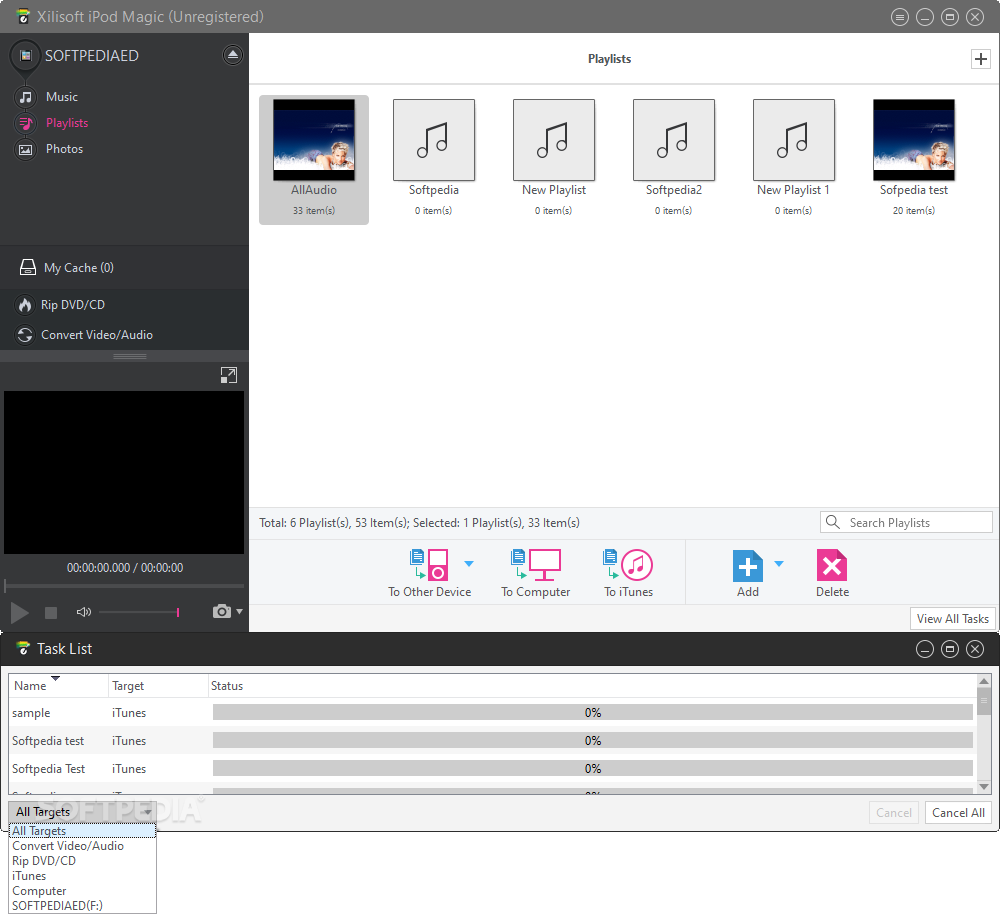Select the Softpedia test task row
Screen dimensions: 1000x914
[492, 741]
